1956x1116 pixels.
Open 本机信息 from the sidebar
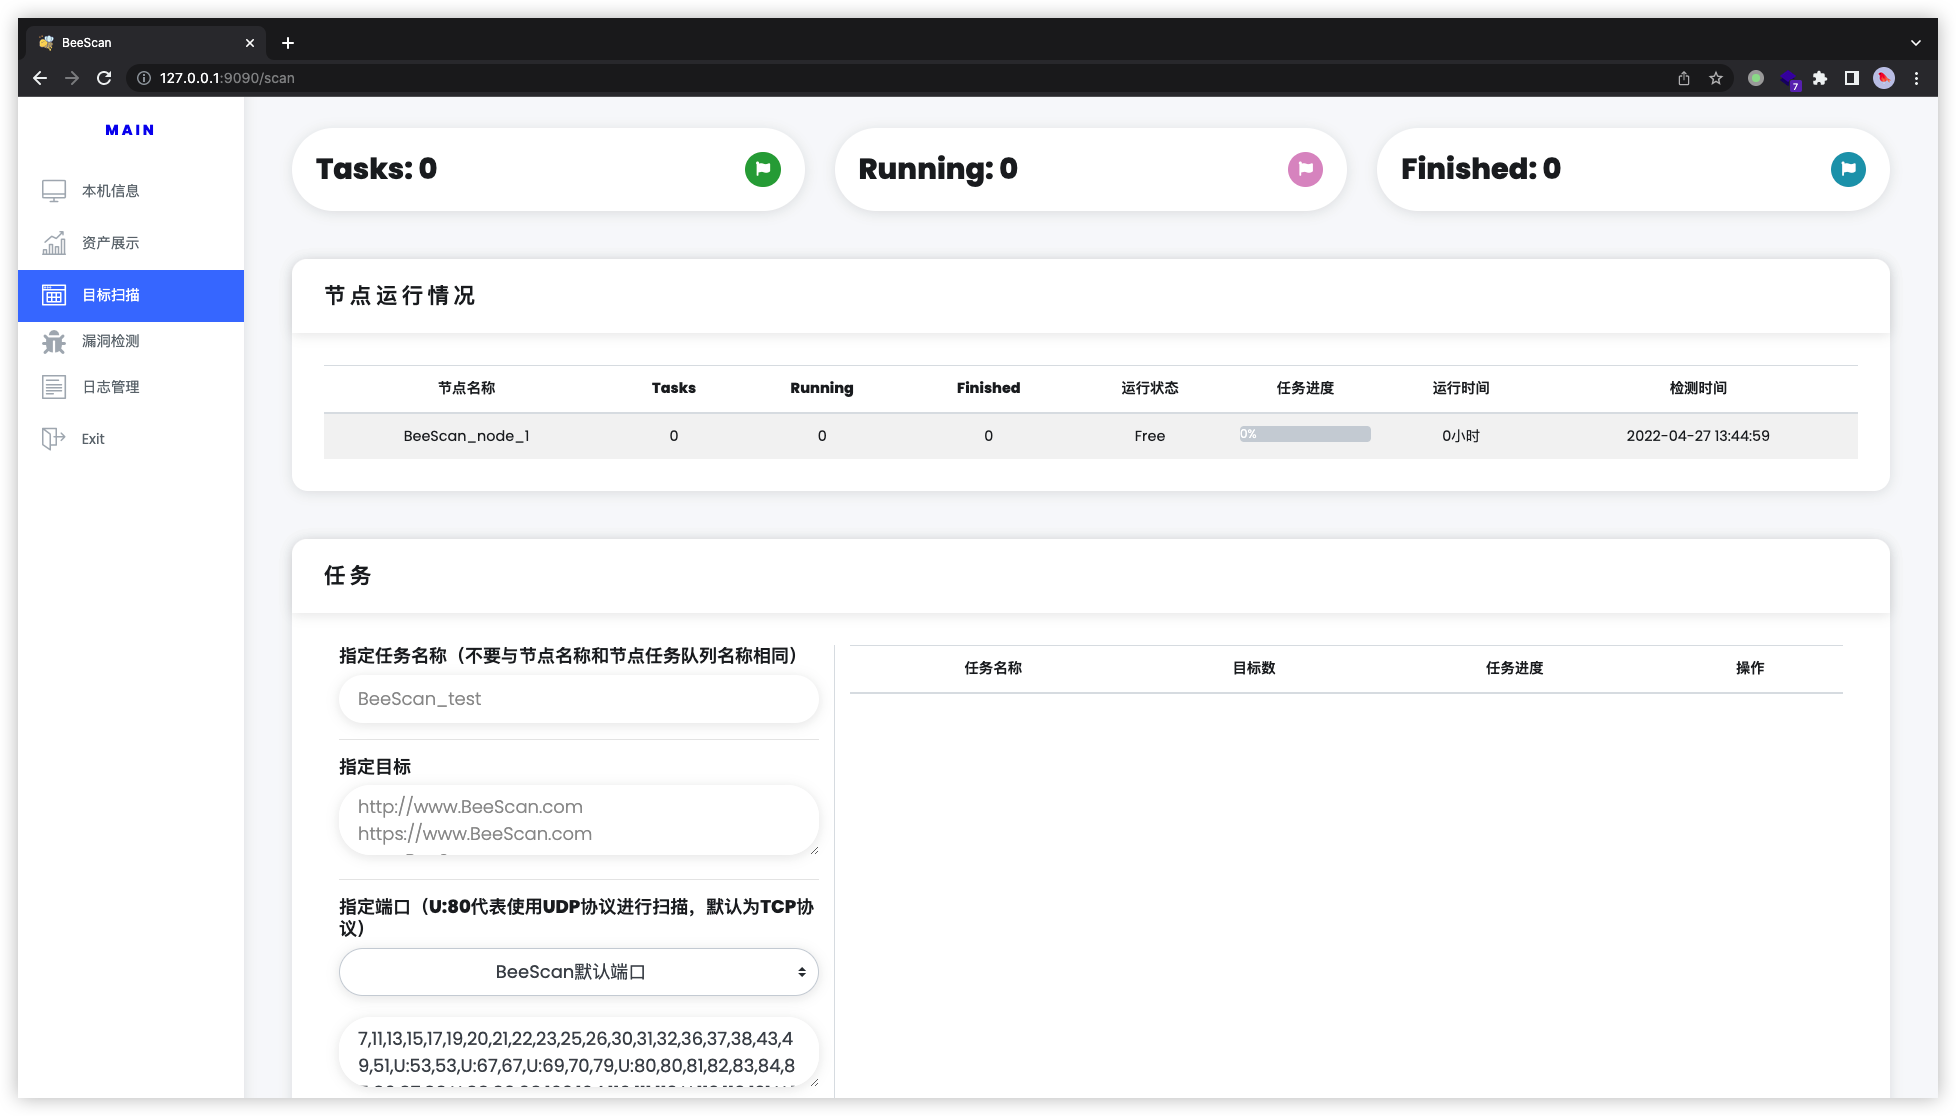(x=110, y=191)
